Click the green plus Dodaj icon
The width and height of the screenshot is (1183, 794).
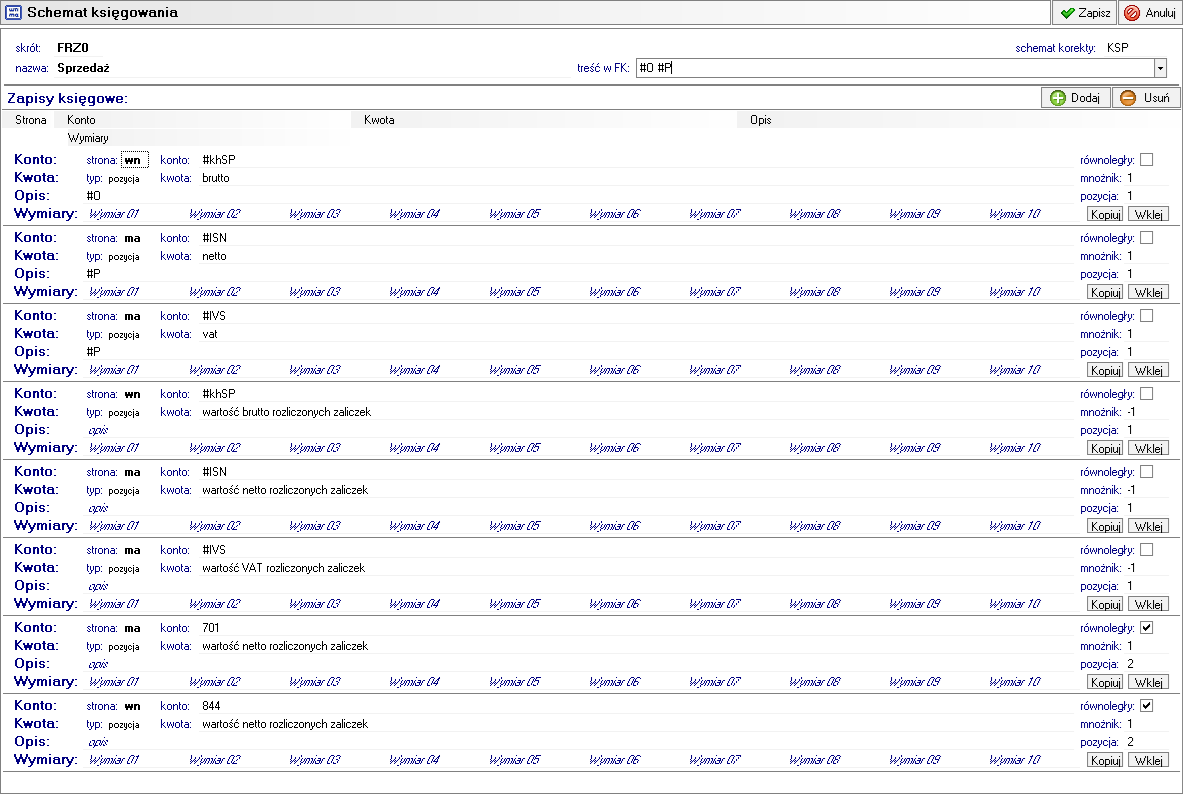click(x=1058, y=98)
